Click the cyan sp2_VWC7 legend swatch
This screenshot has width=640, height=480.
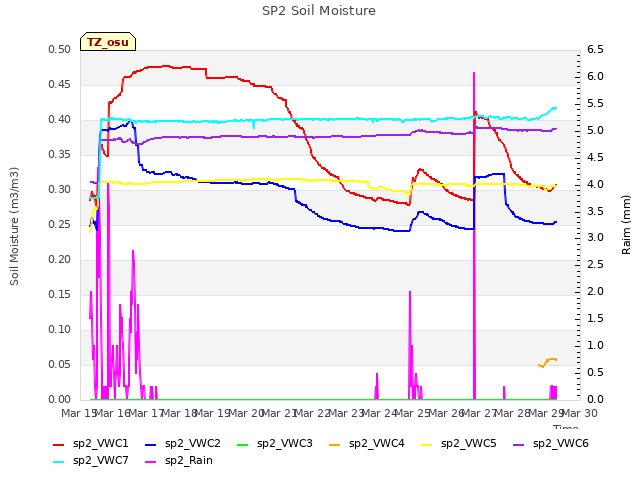coord(59,462)
